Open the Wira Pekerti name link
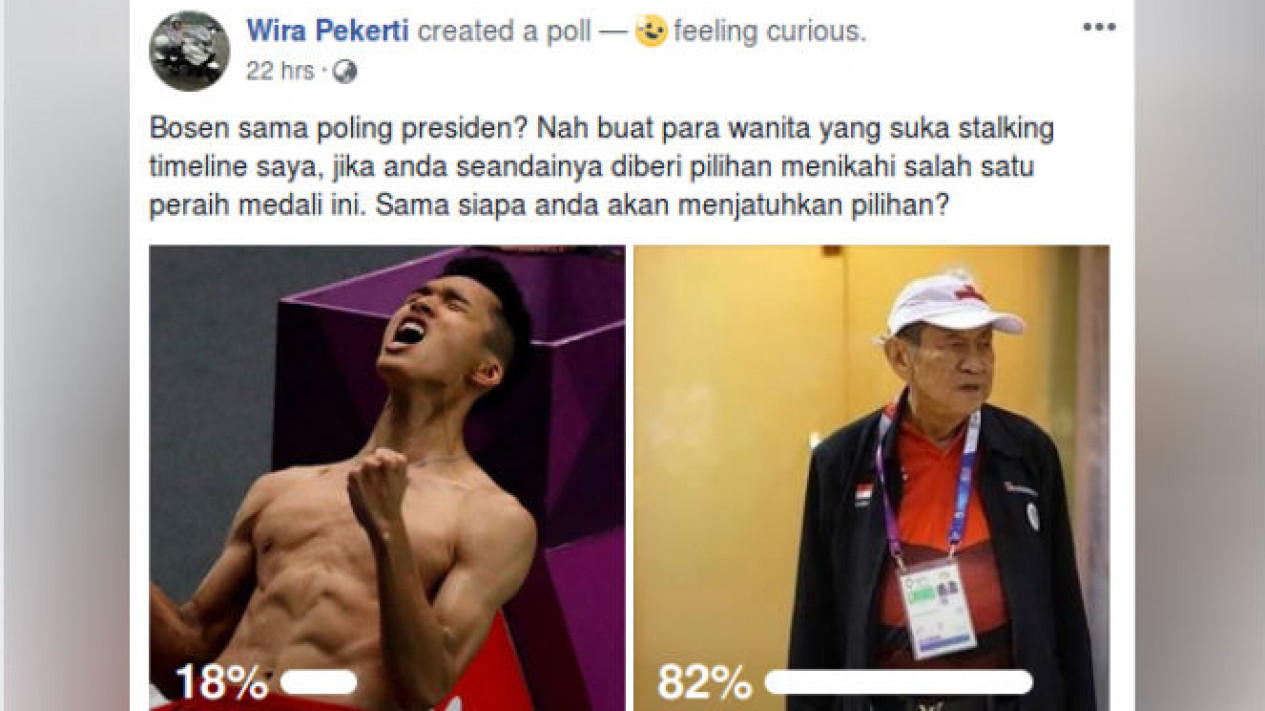 (x=328, y=32)
